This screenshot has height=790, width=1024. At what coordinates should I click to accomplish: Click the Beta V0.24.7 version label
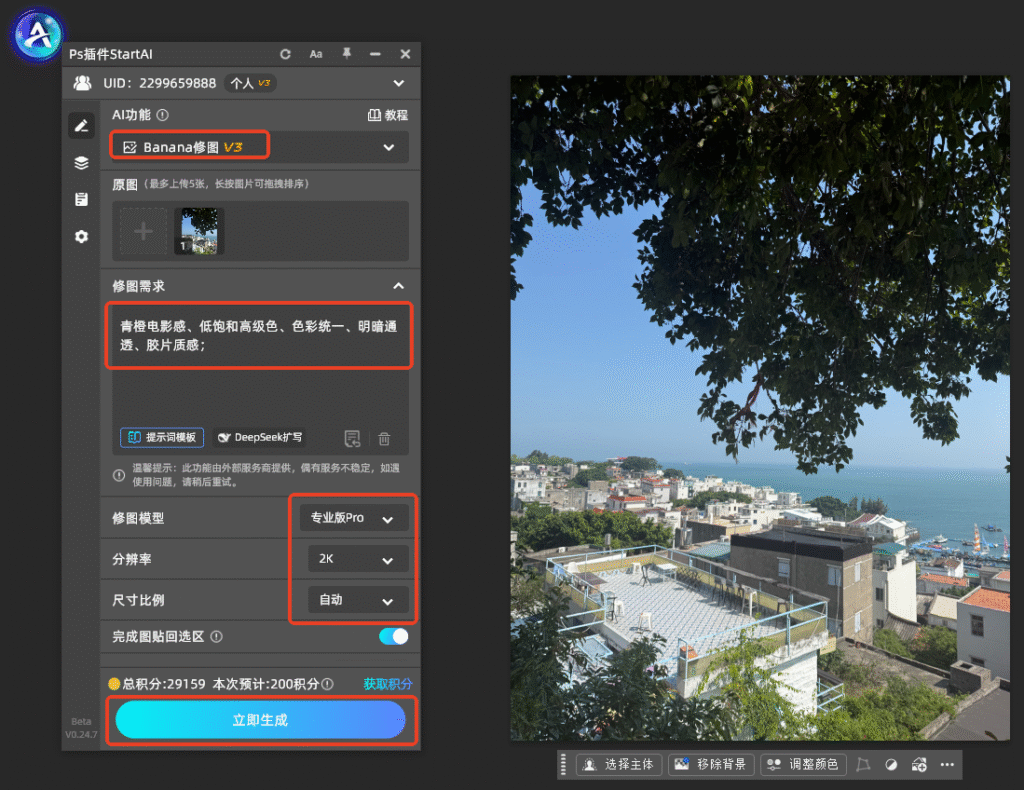click(x=81, y=728)
